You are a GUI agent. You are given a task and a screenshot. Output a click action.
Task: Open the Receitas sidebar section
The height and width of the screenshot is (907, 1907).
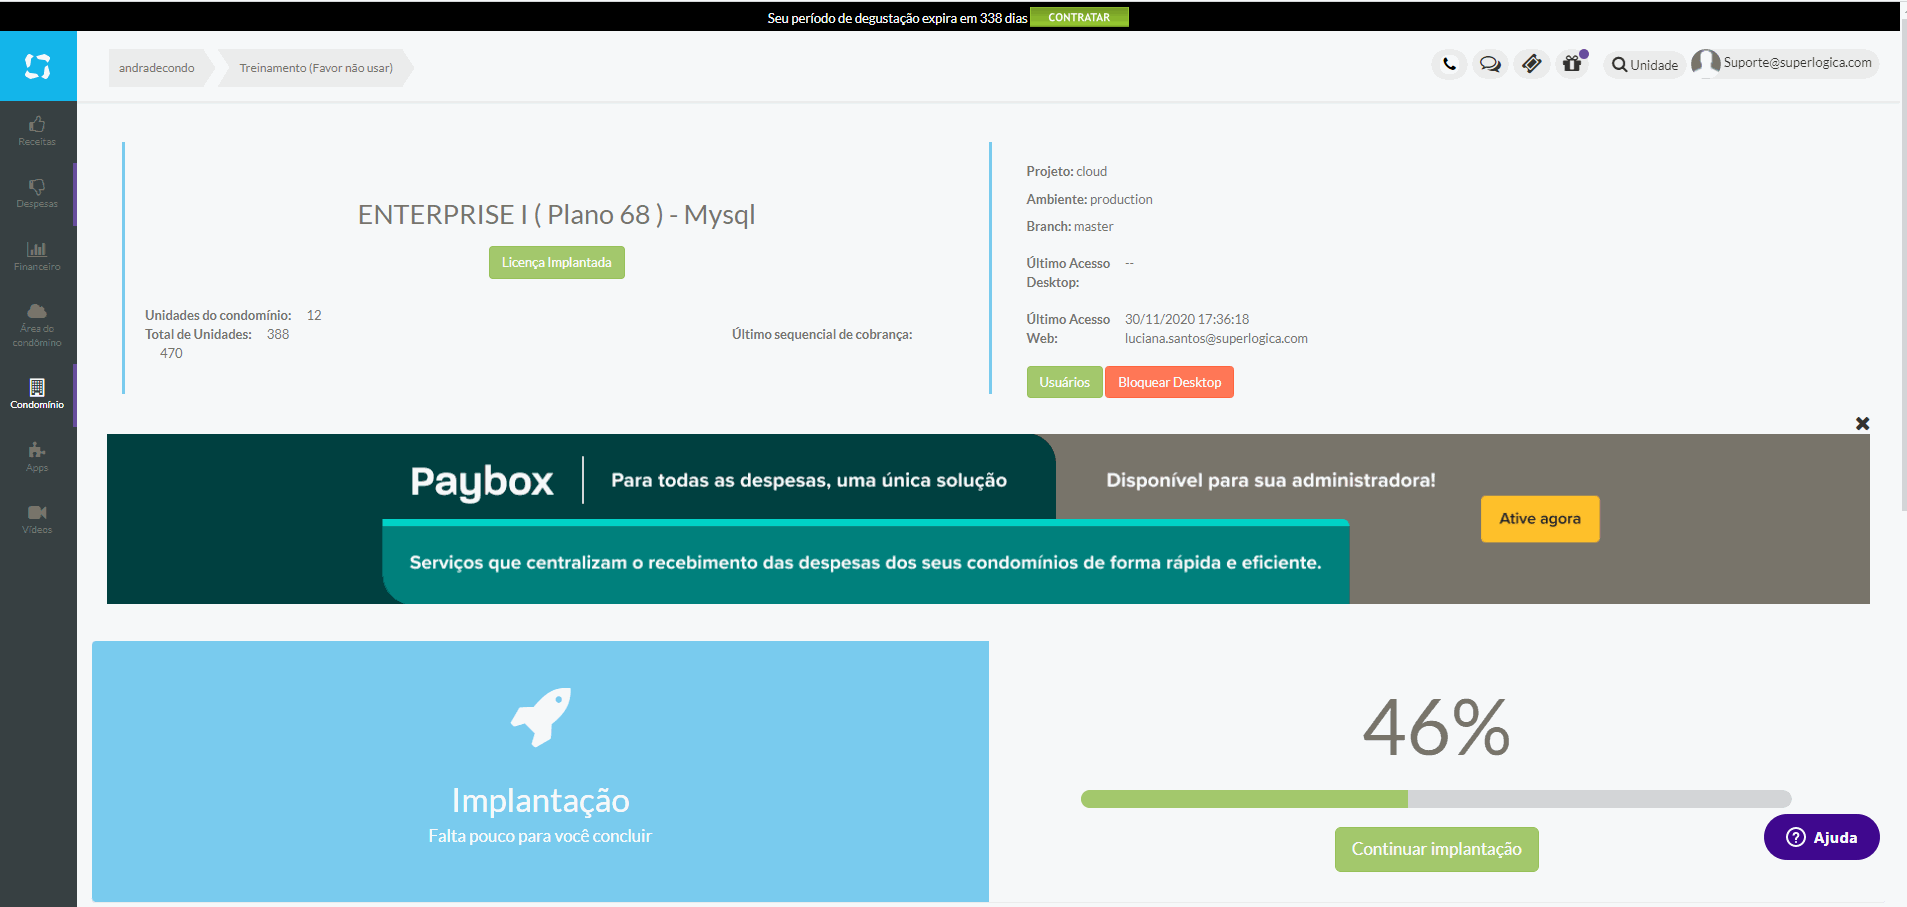tap(37, 131)
